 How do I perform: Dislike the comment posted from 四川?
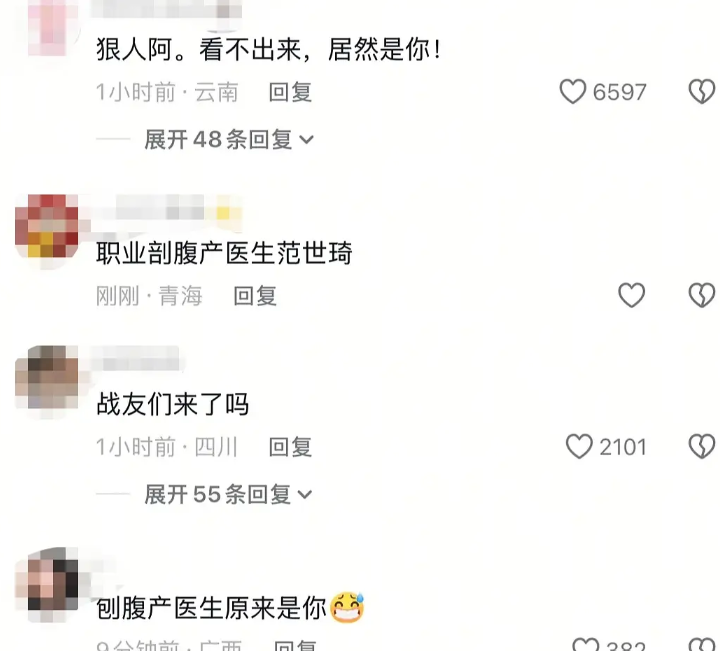703,446
